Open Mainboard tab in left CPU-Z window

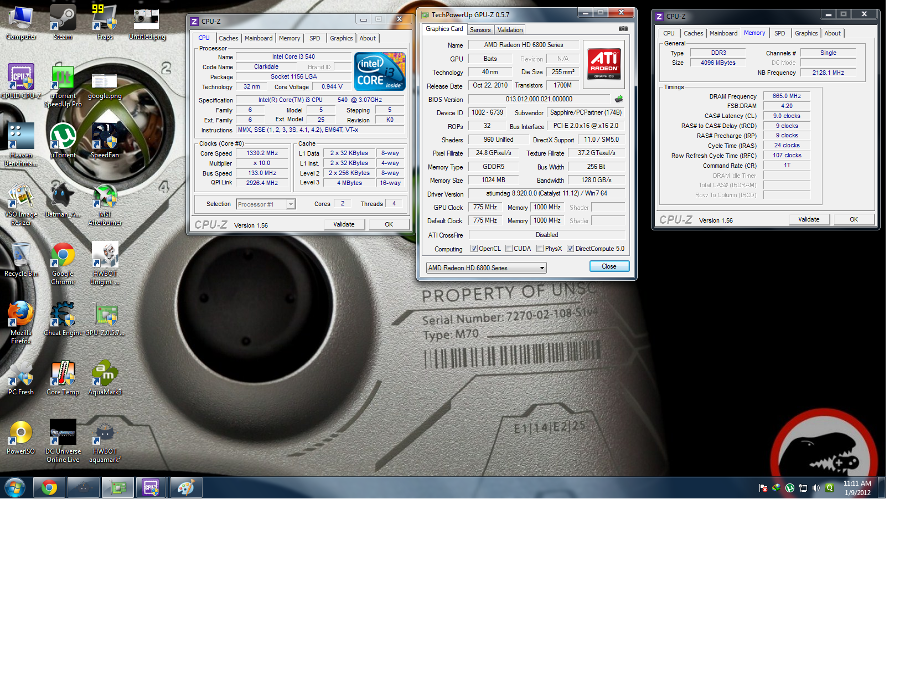click(258, 38)
